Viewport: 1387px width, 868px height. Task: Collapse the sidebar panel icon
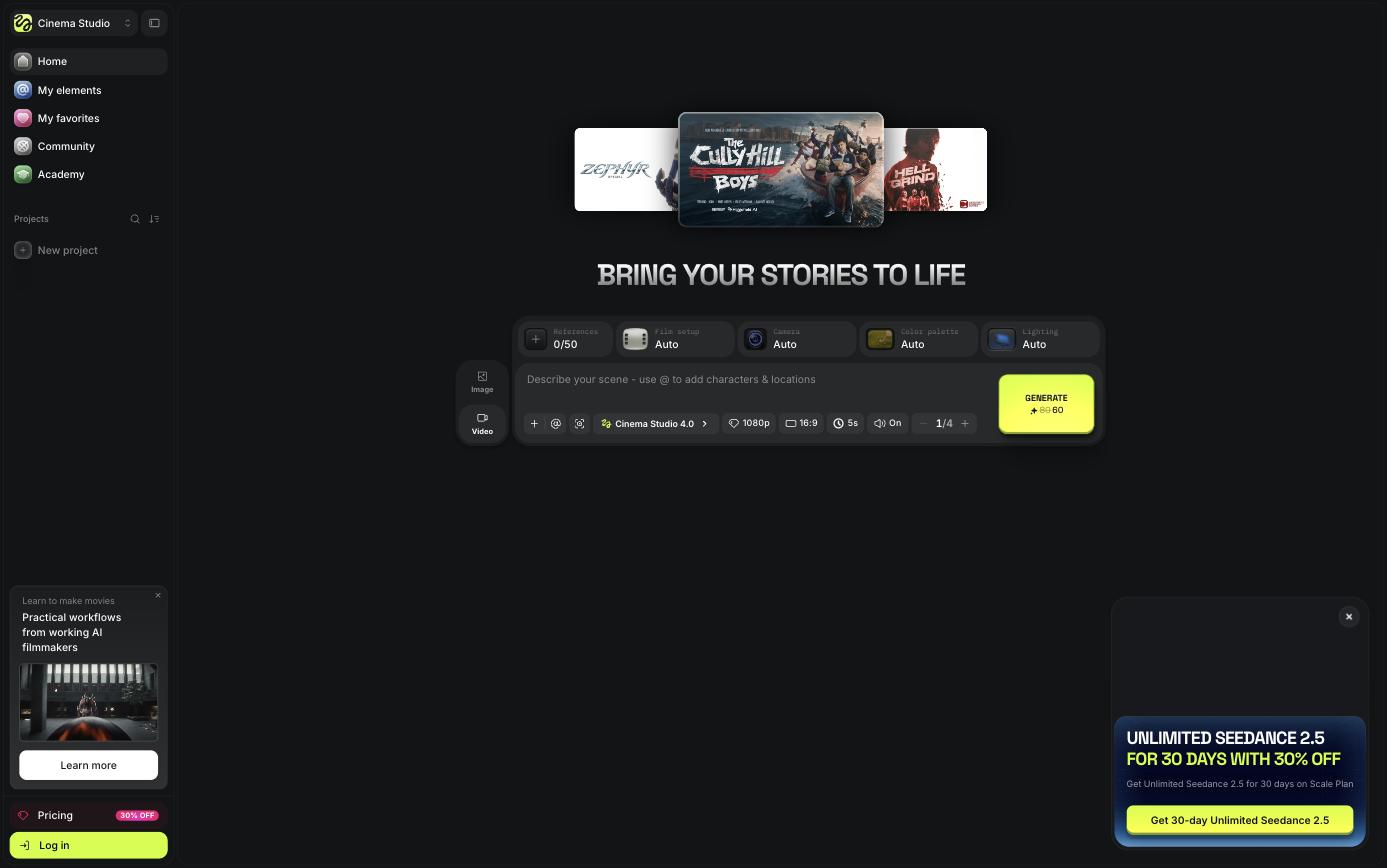tap(154, 23)
